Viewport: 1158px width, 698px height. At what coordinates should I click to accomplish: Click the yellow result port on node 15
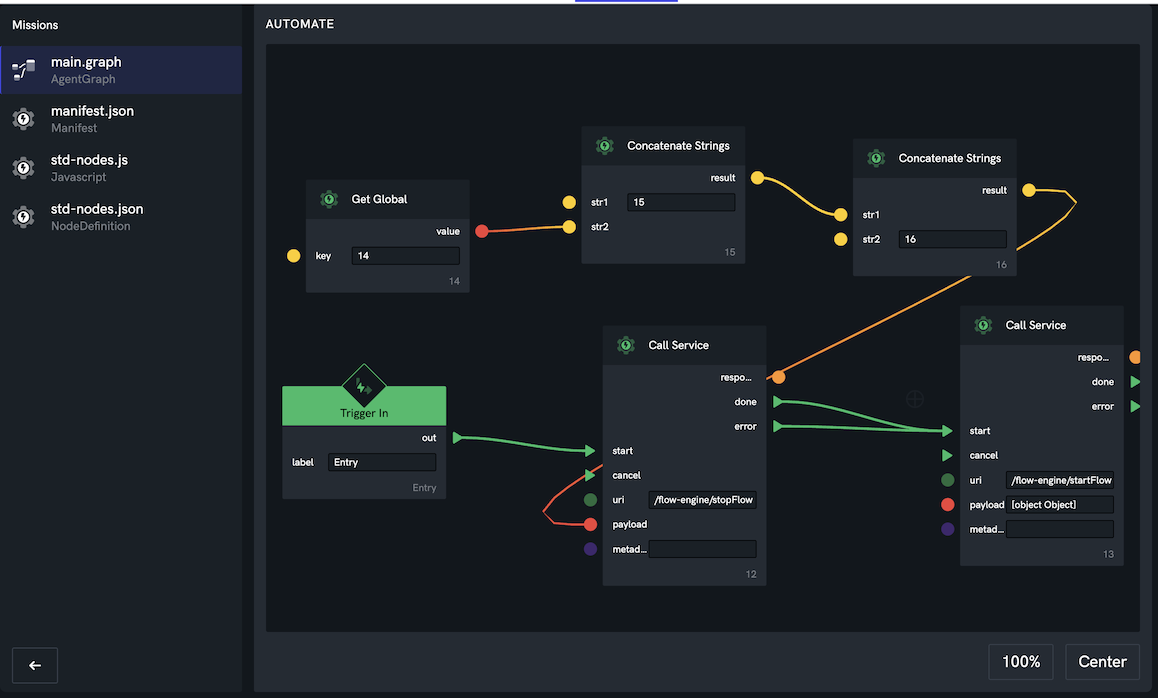pyautogui.click(x=757, y=178)
